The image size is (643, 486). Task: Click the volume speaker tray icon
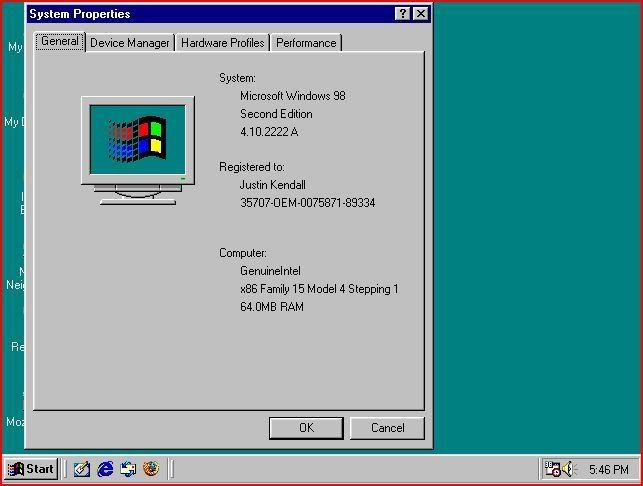click(x=570, y=469)
